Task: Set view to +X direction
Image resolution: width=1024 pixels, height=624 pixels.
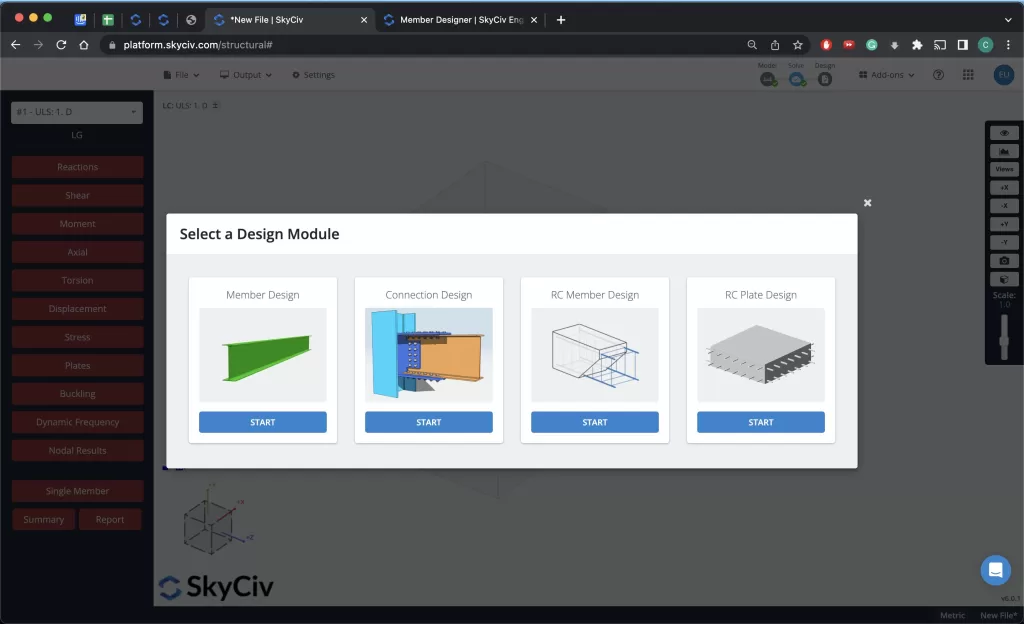Action: (x=1004, y=187)
